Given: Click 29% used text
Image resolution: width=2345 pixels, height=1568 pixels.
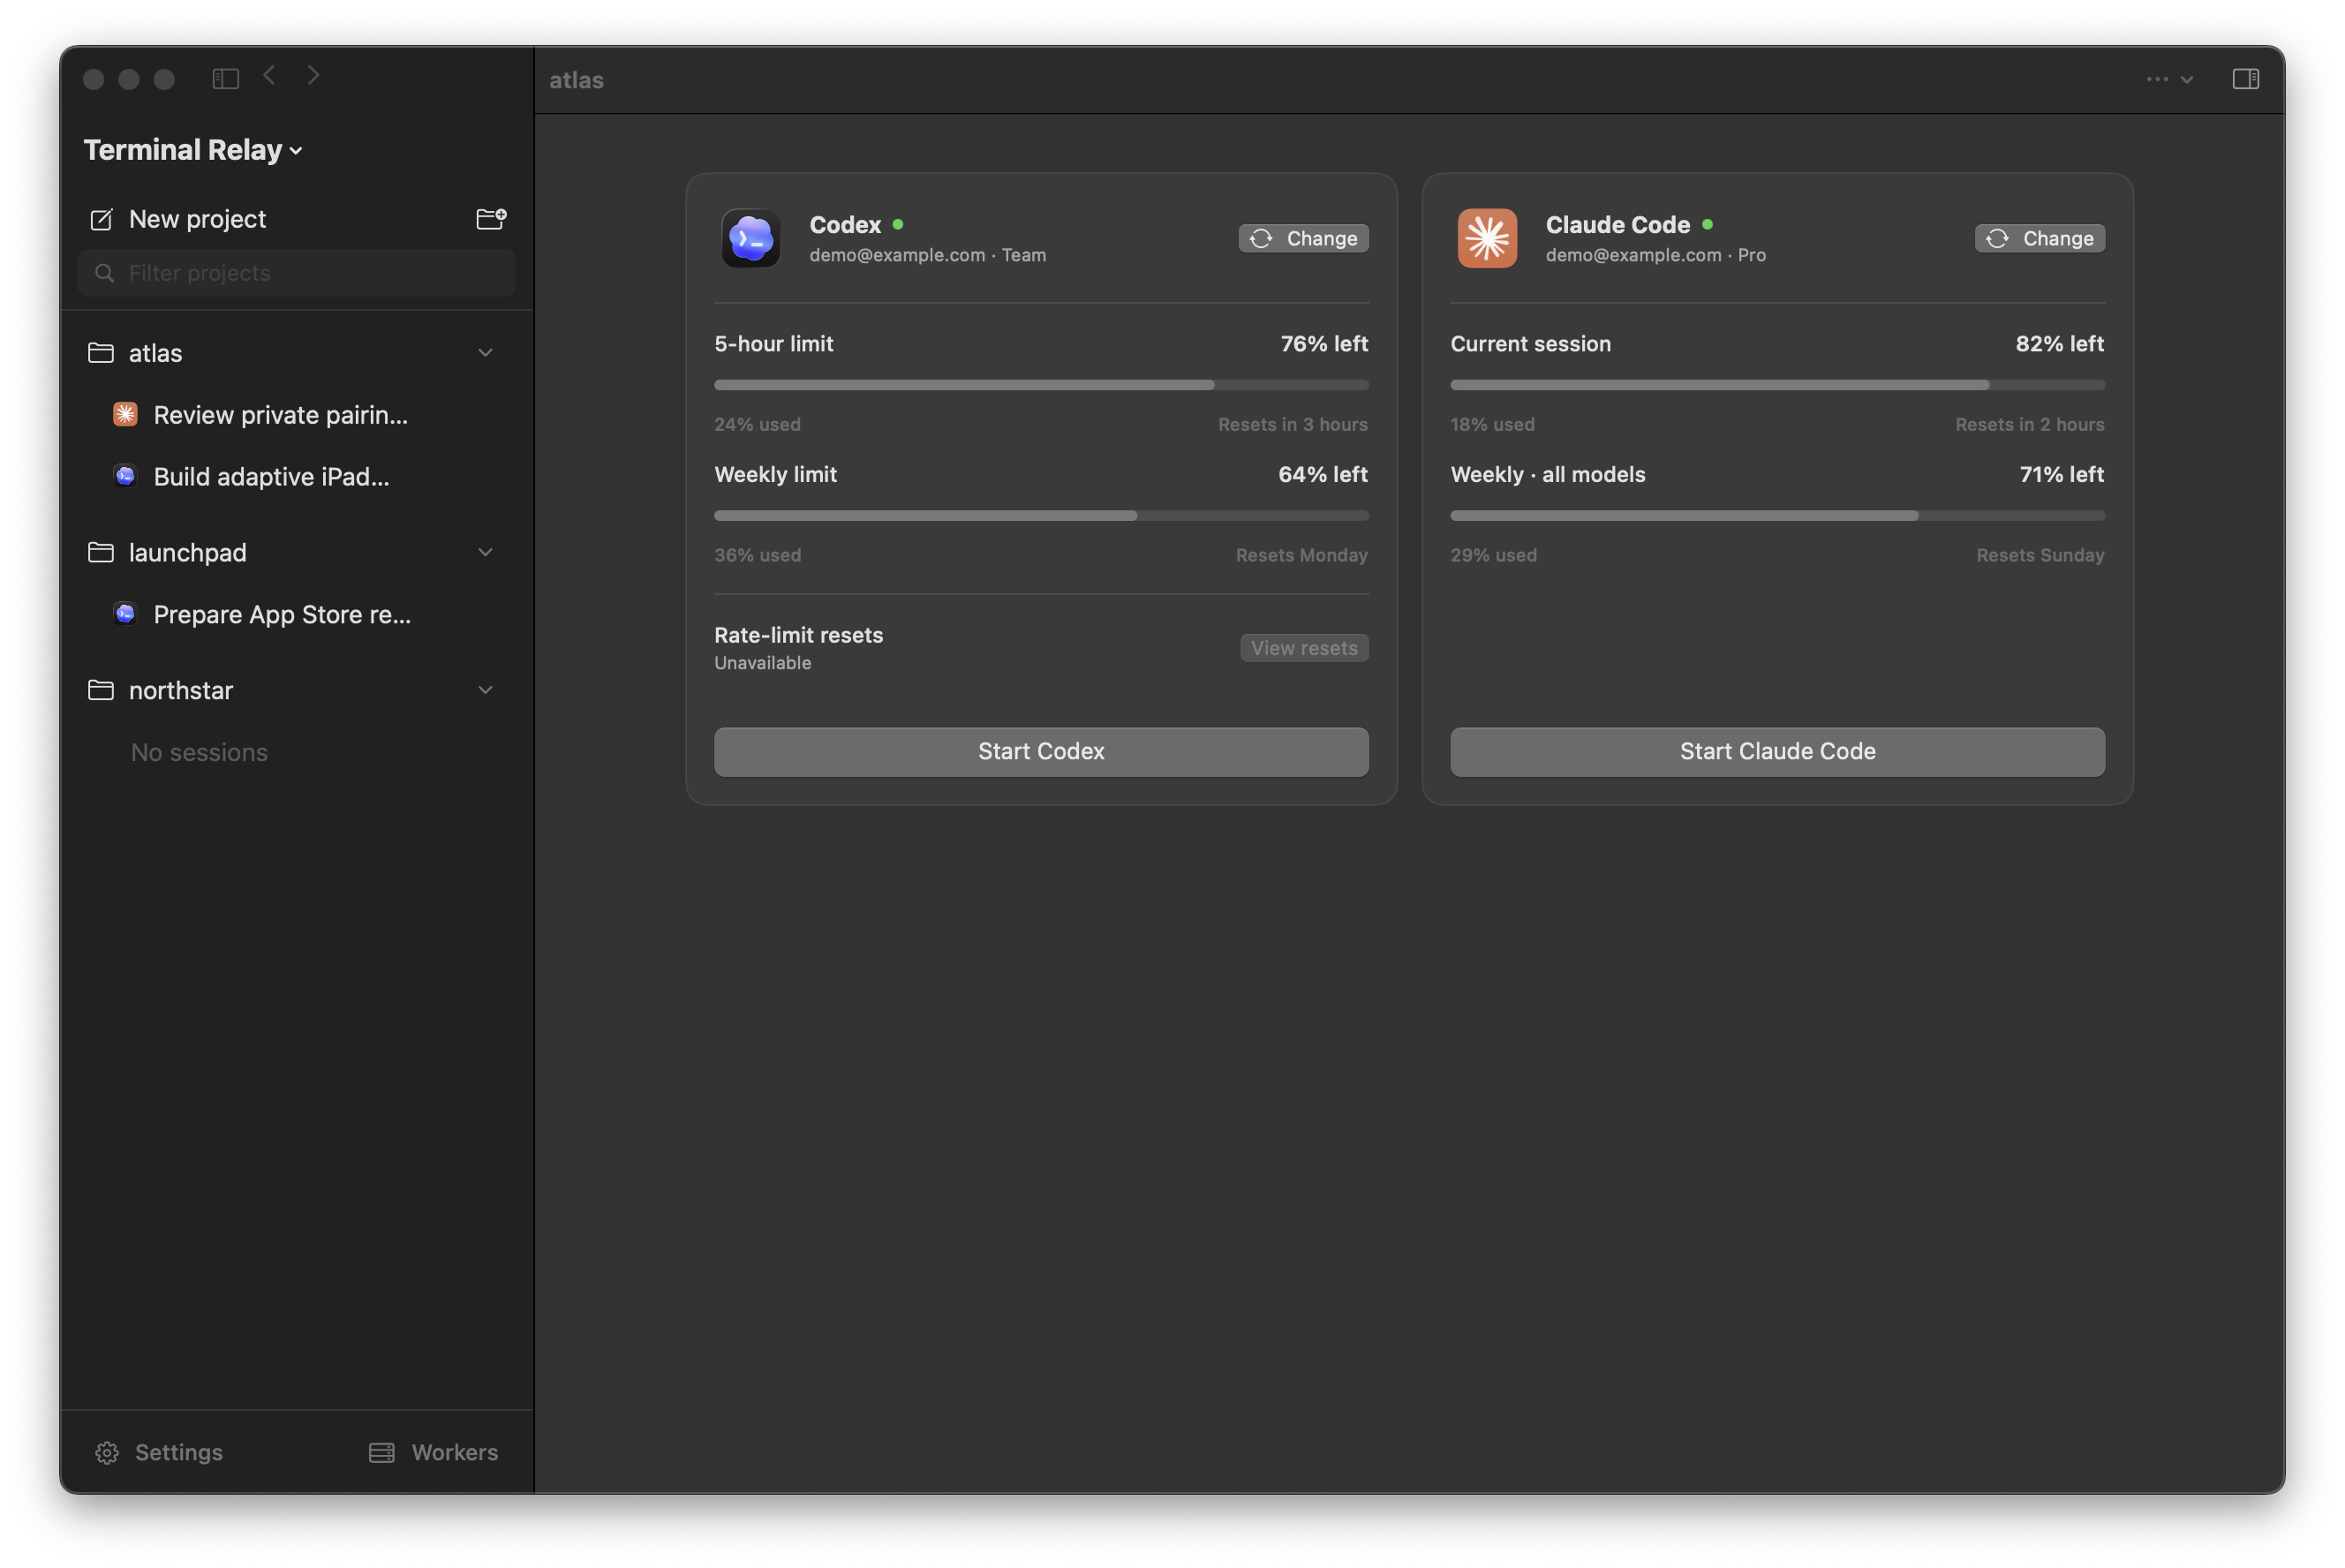Looking at the screenshot, I should (x=1493, y=555).
